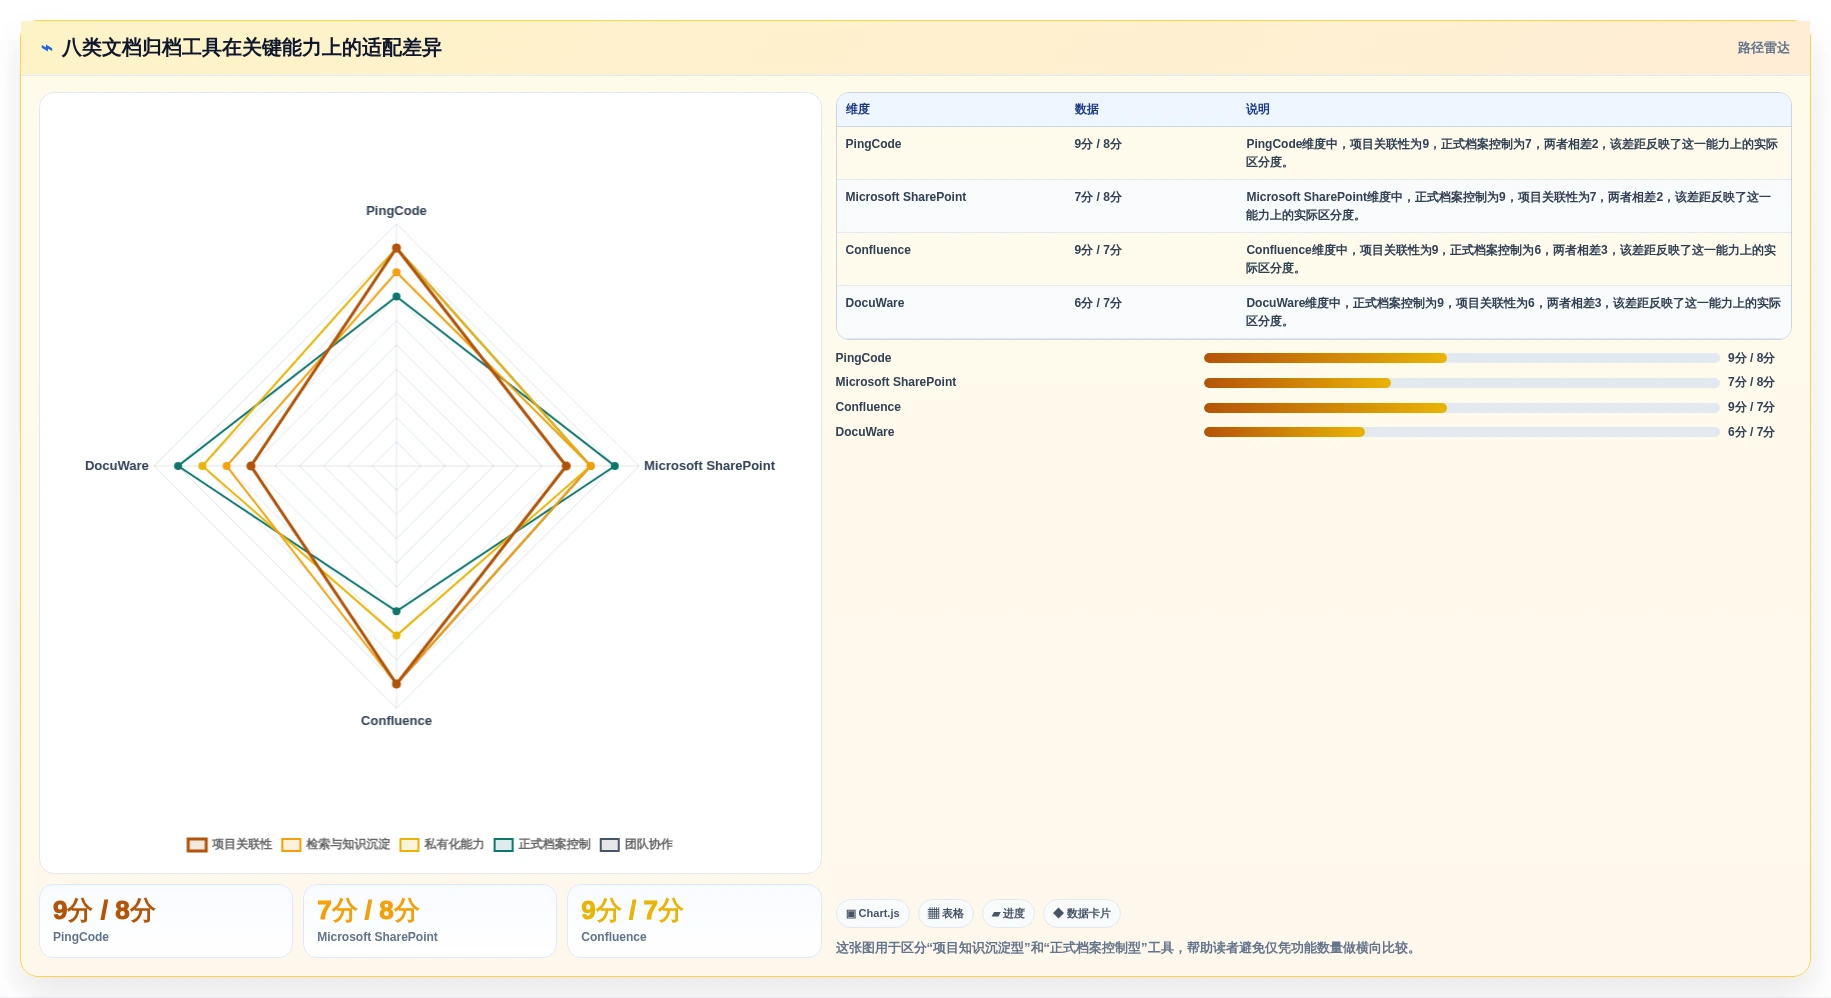Click the brown data point at PingCode vertex
Screen dimensions: 1831x998
point(396,248)
